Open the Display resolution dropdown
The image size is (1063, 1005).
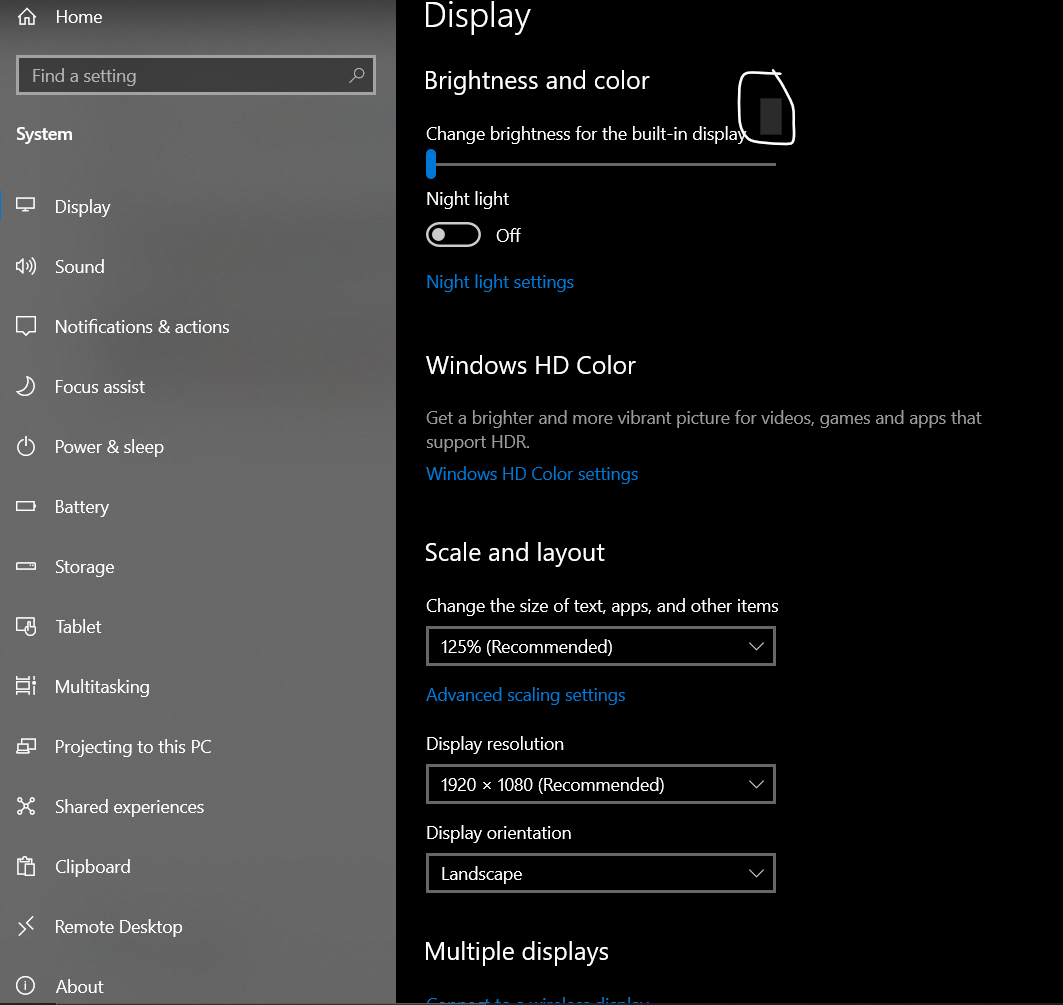[x=601, y=785]
